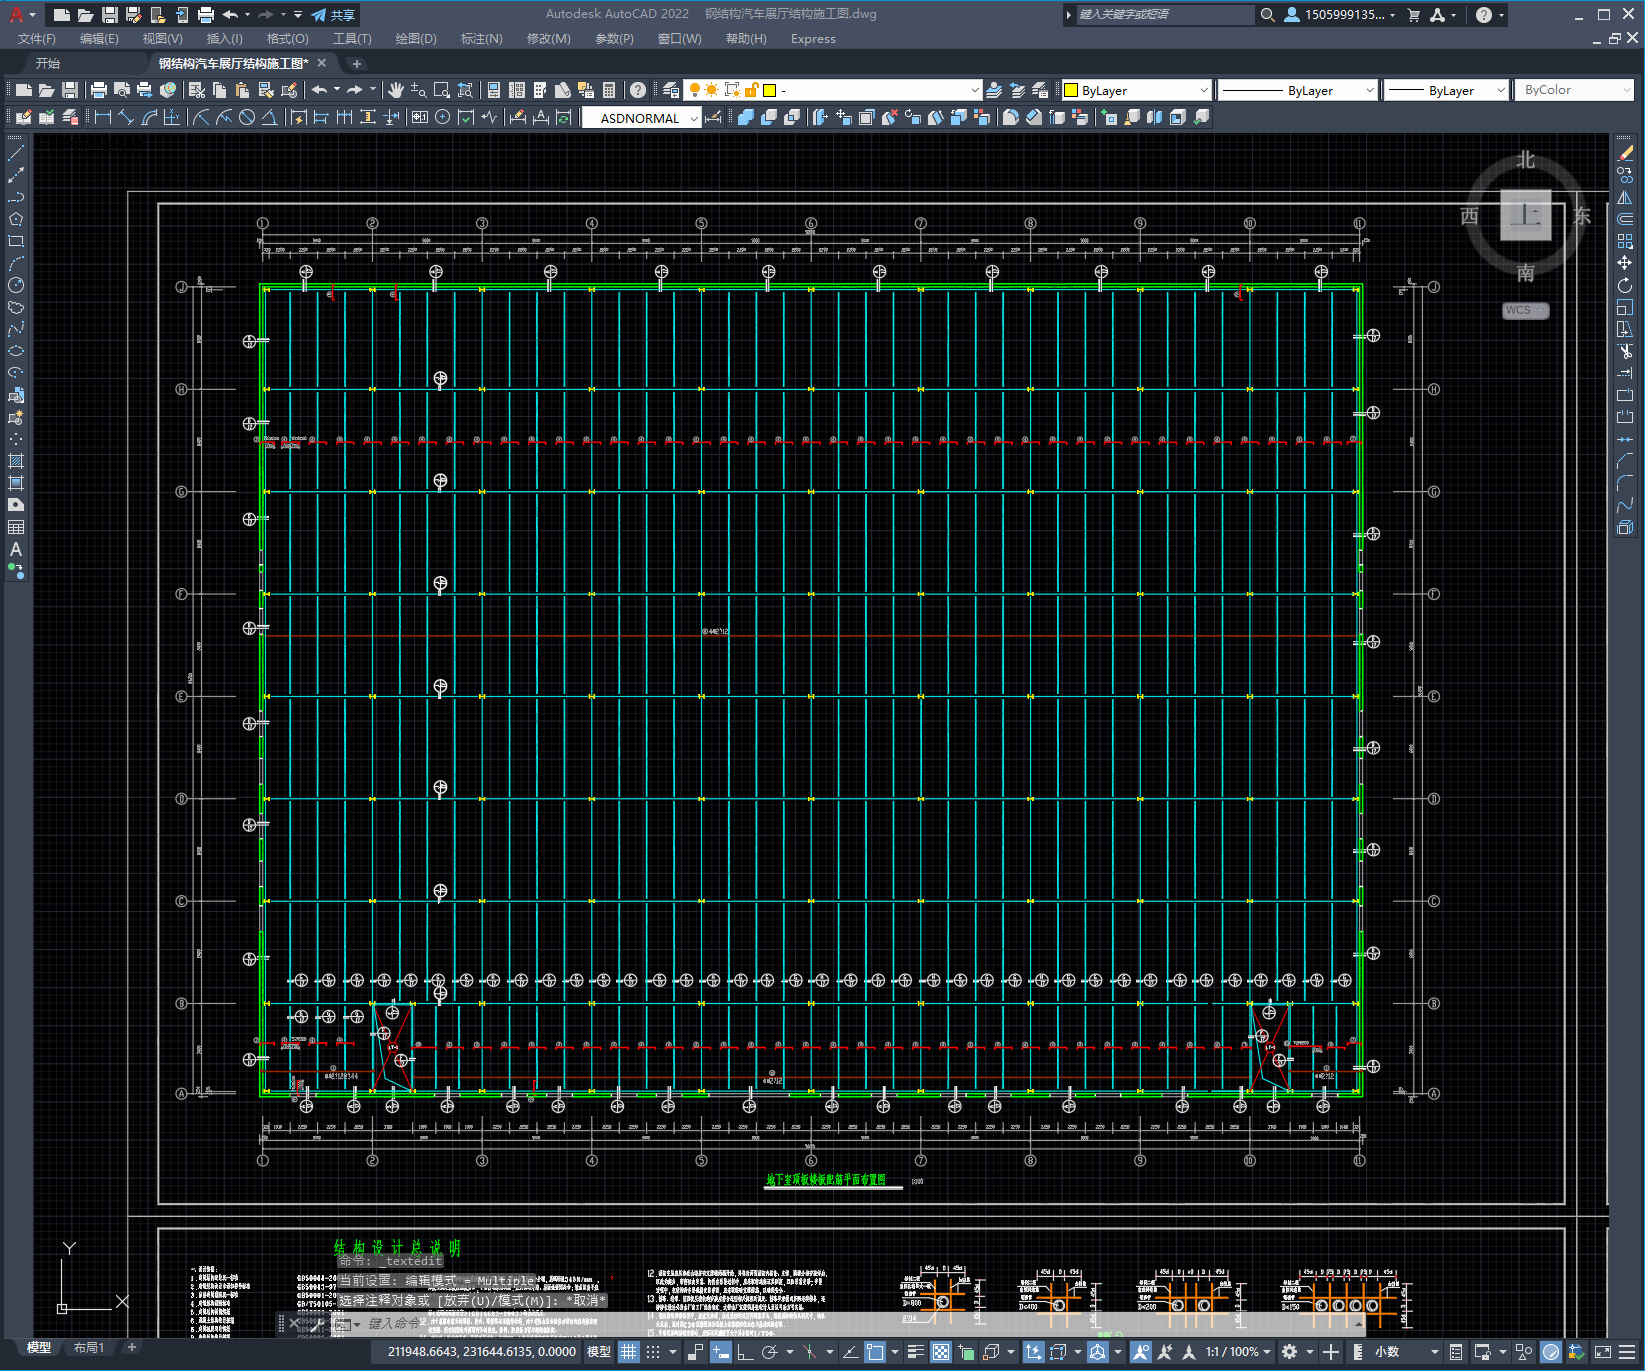
Task: Open the status bar Customization menu icon
Action: (x=1627, y=1352)
